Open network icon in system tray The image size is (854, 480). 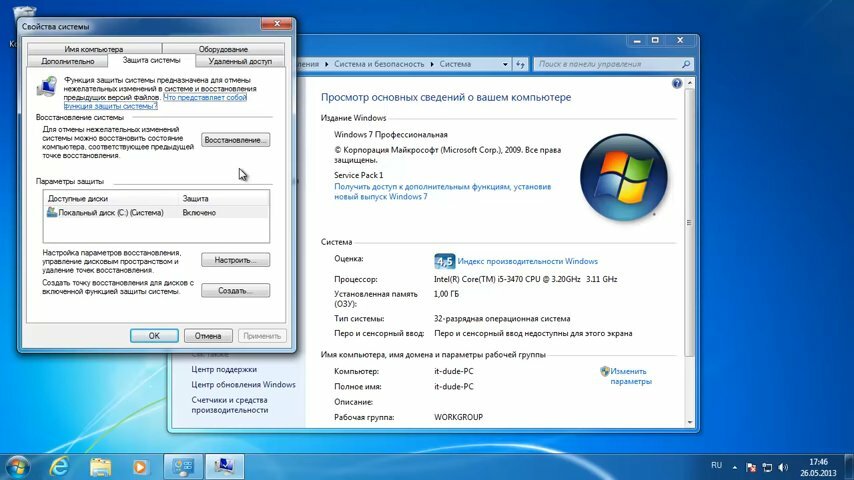click(x=767, y=467)
